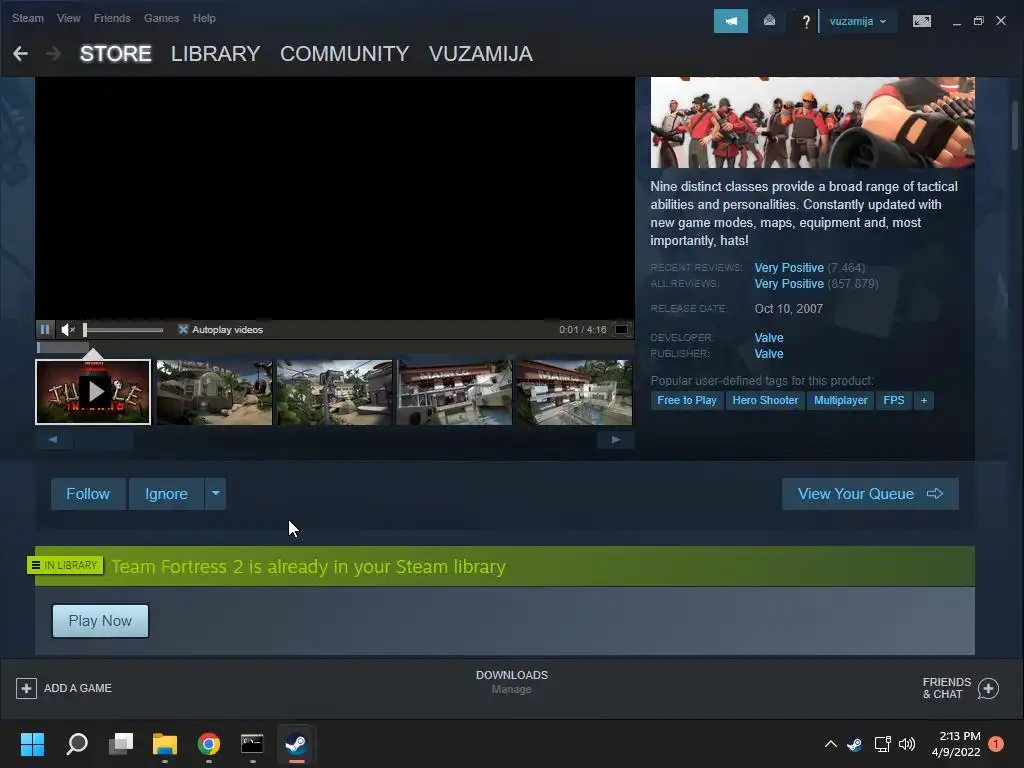
Task: Open Friends & Chat icon
Action: click(988, 688)
